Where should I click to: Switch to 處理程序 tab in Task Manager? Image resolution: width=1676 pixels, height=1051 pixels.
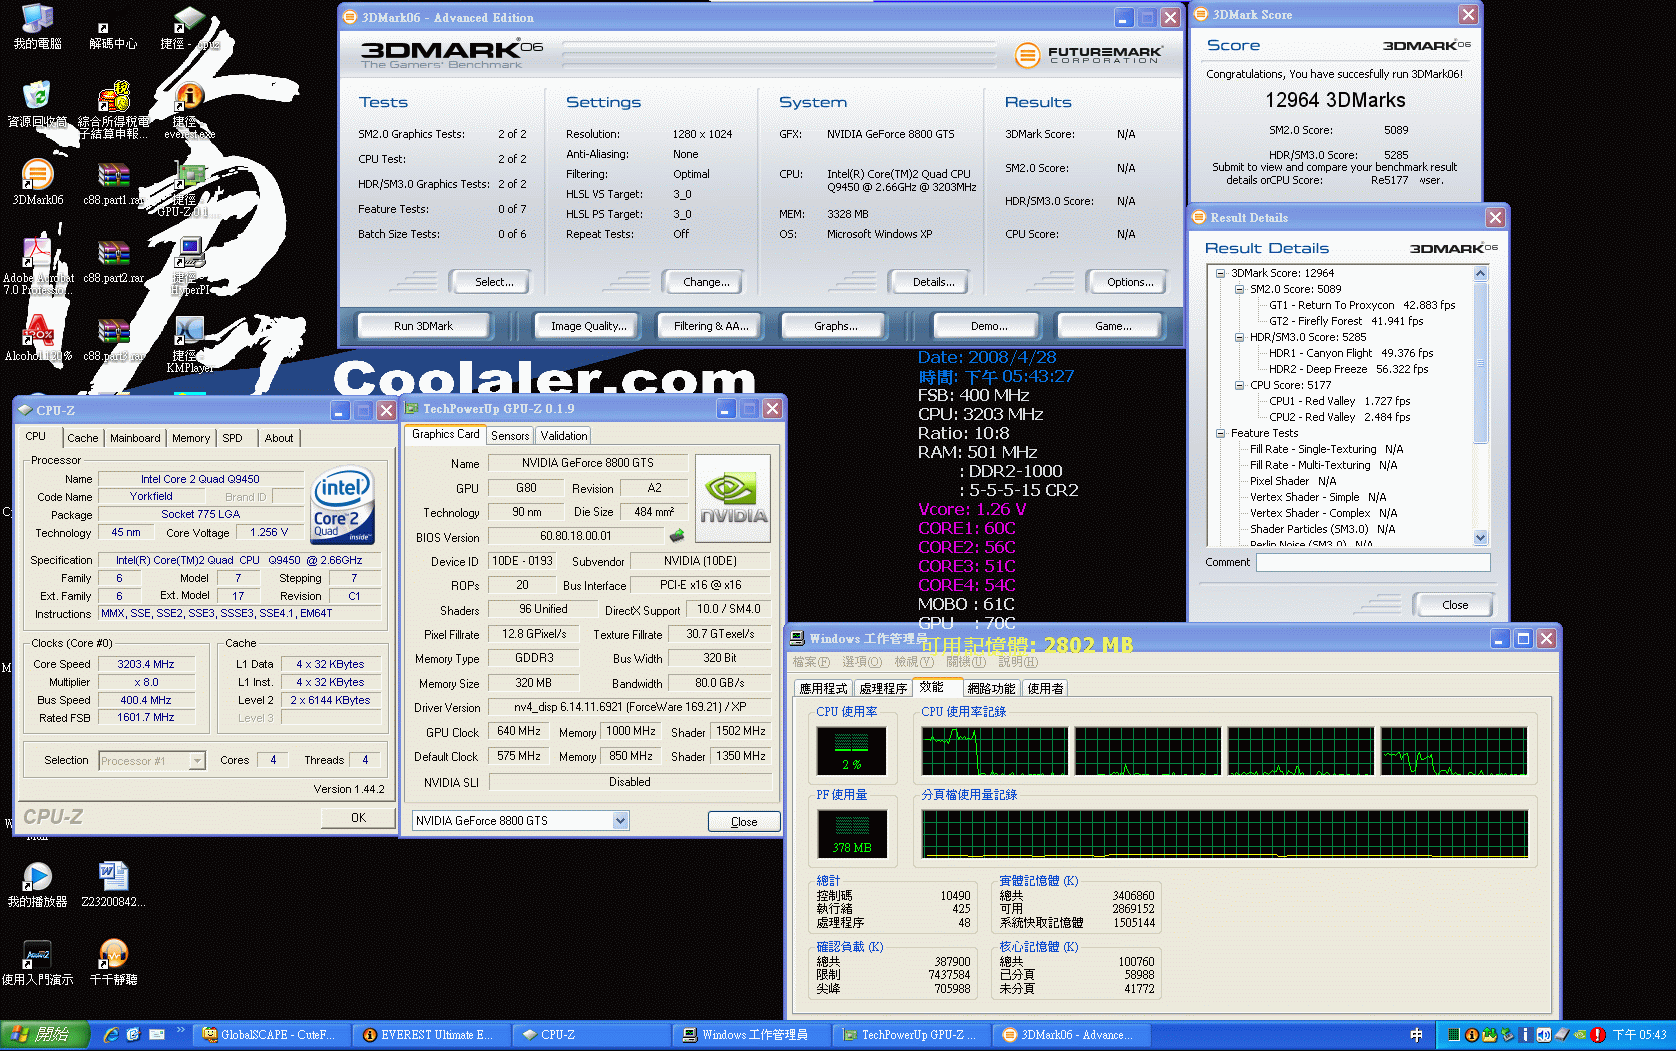pyautogui.click(x=883, y=688)
